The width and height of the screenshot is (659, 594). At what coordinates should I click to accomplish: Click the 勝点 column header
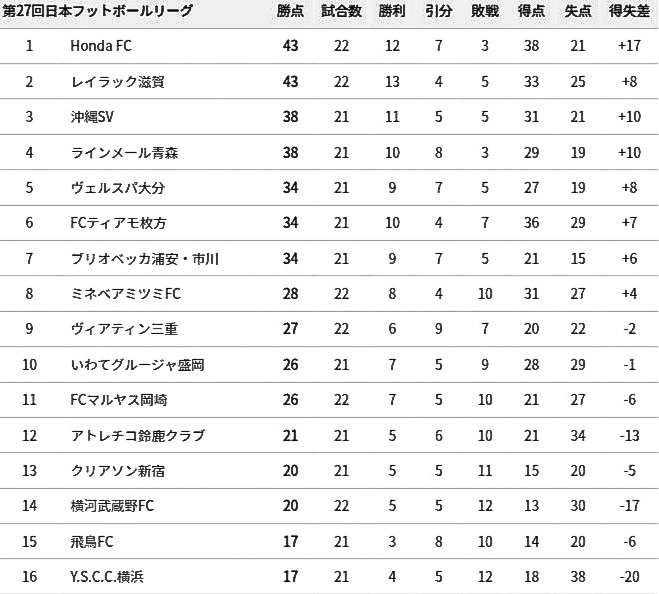point(292,12)
